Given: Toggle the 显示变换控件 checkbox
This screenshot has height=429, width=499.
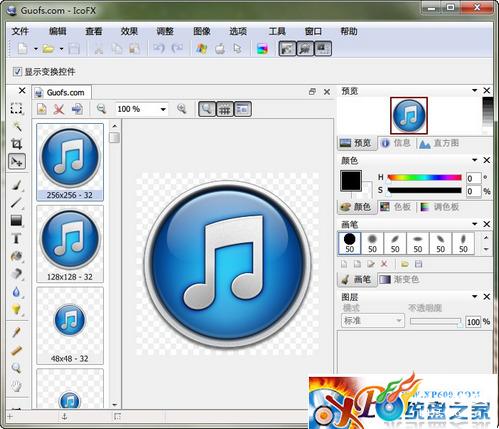Looking at the screenshot, I should point(17,71).
